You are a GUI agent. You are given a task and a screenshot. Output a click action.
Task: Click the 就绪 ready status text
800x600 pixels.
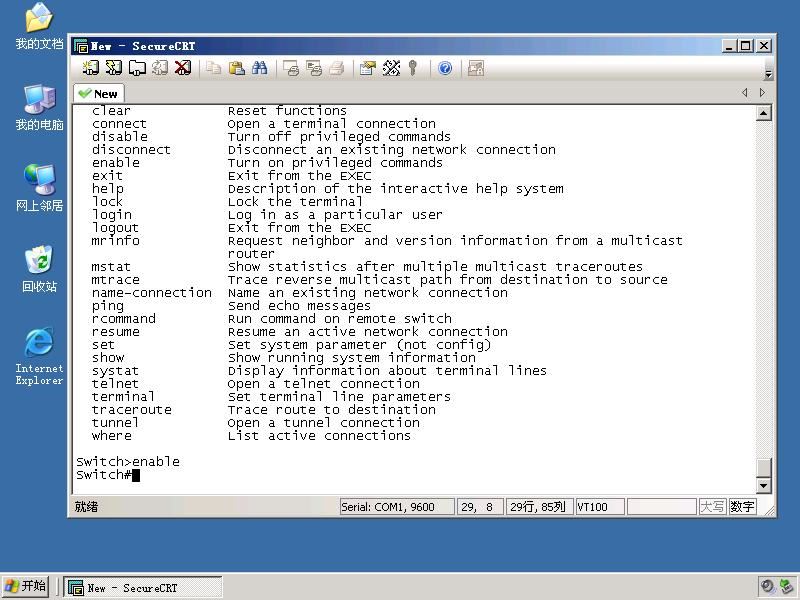pos(86,507)
